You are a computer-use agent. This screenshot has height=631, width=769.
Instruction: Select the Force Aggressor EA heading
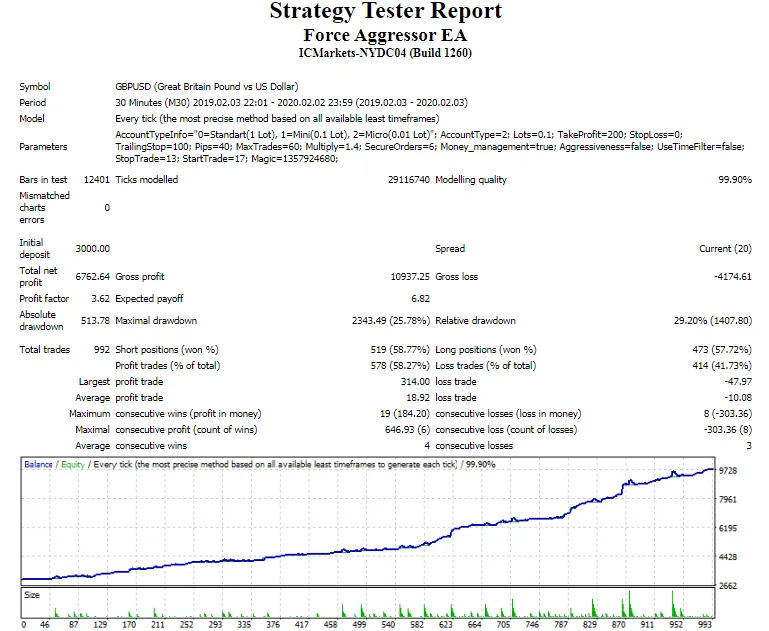coord(385,34)
